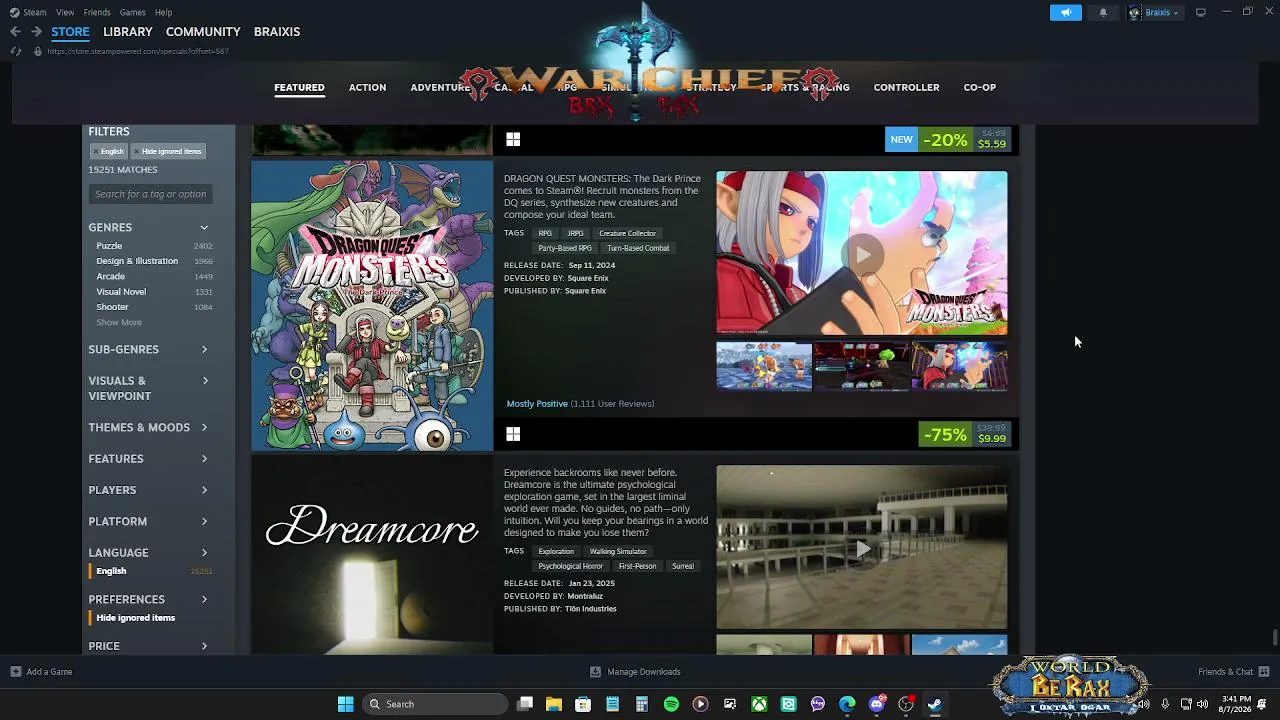Open the Steam announcements megaphone button
Viewport: 1280px width, 720px height.
coord(1066,12)
